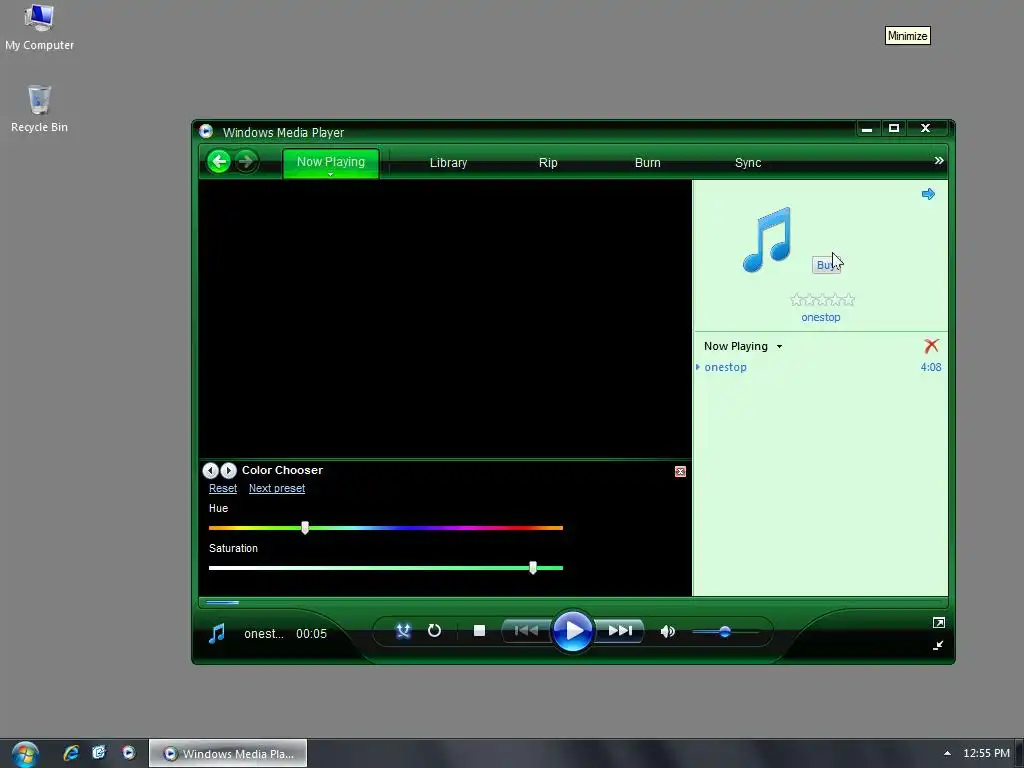This screenshot has width=1024, height=768.
Task: Adjust the volume slider
Action: tap(725, 632)
